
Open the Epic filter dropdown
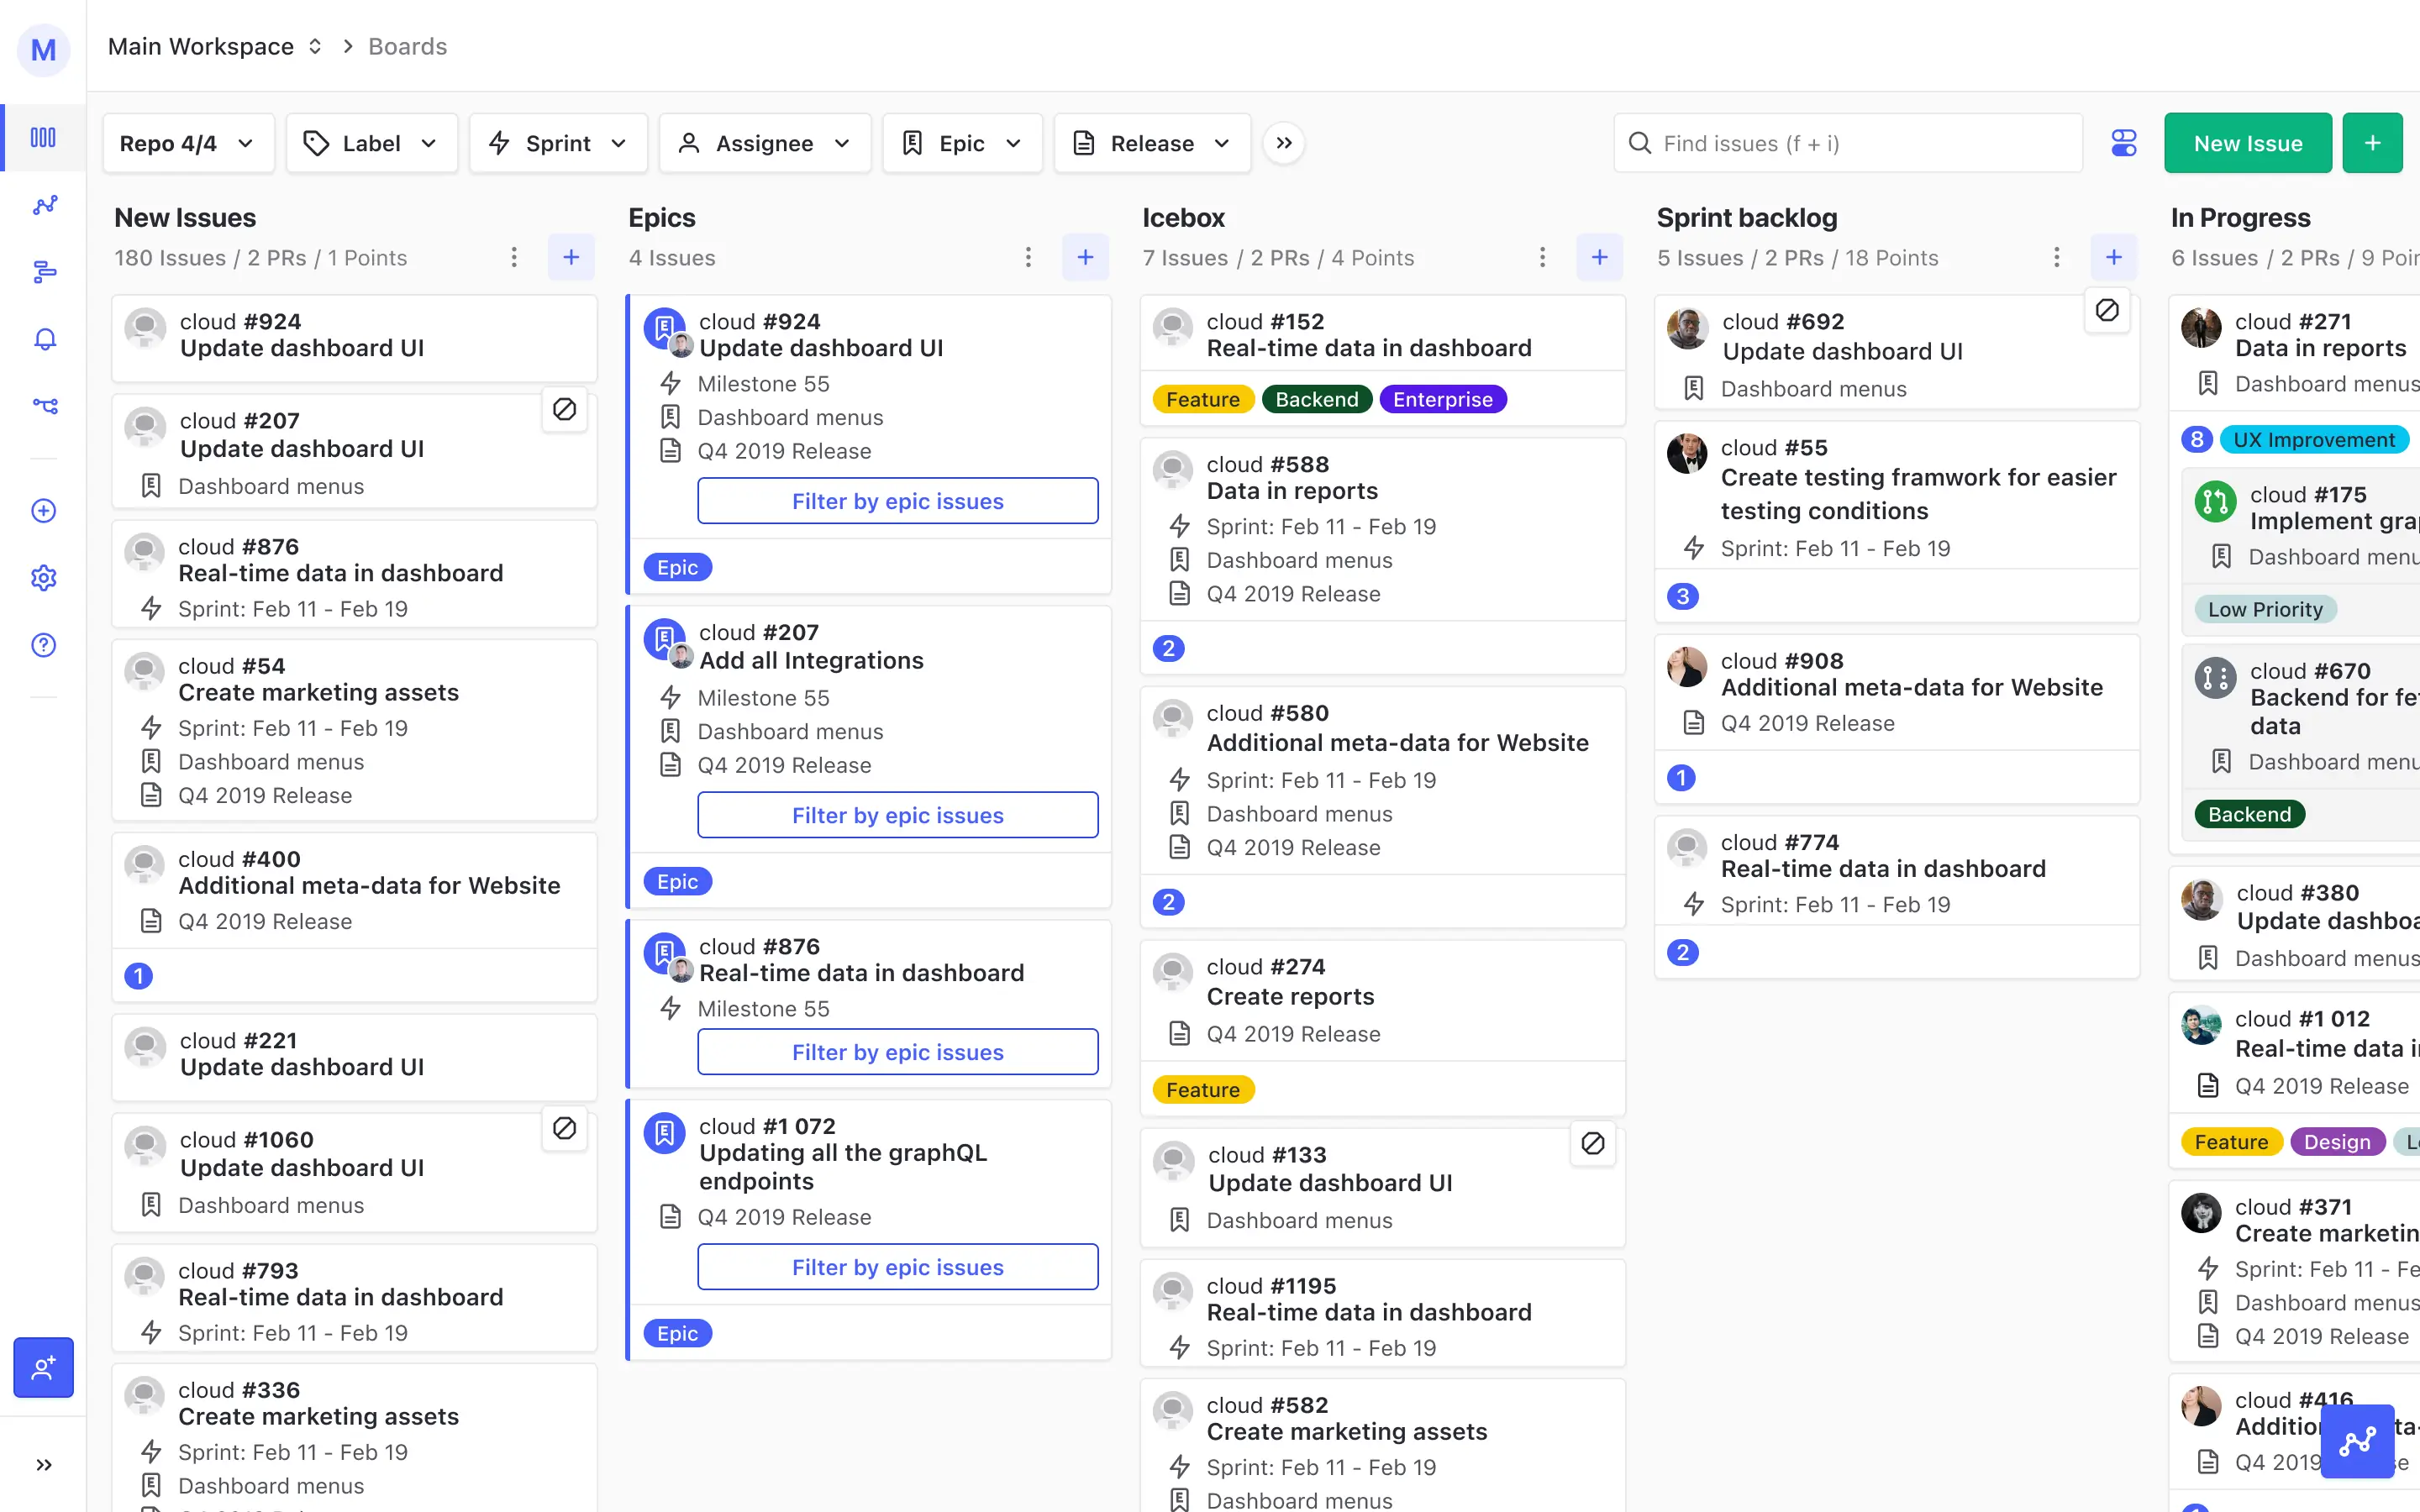coord(962,143)
